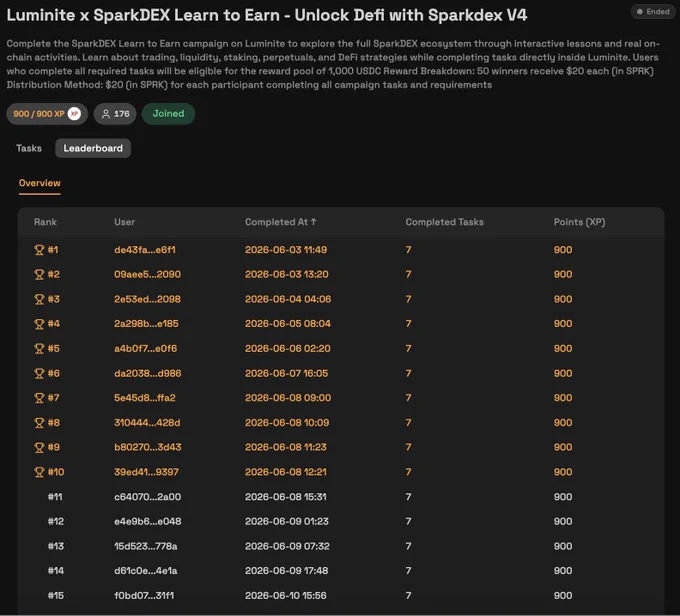680x616 pixels.
Task: Click the trophy icon for rank #3
Action: pos(39,299)
